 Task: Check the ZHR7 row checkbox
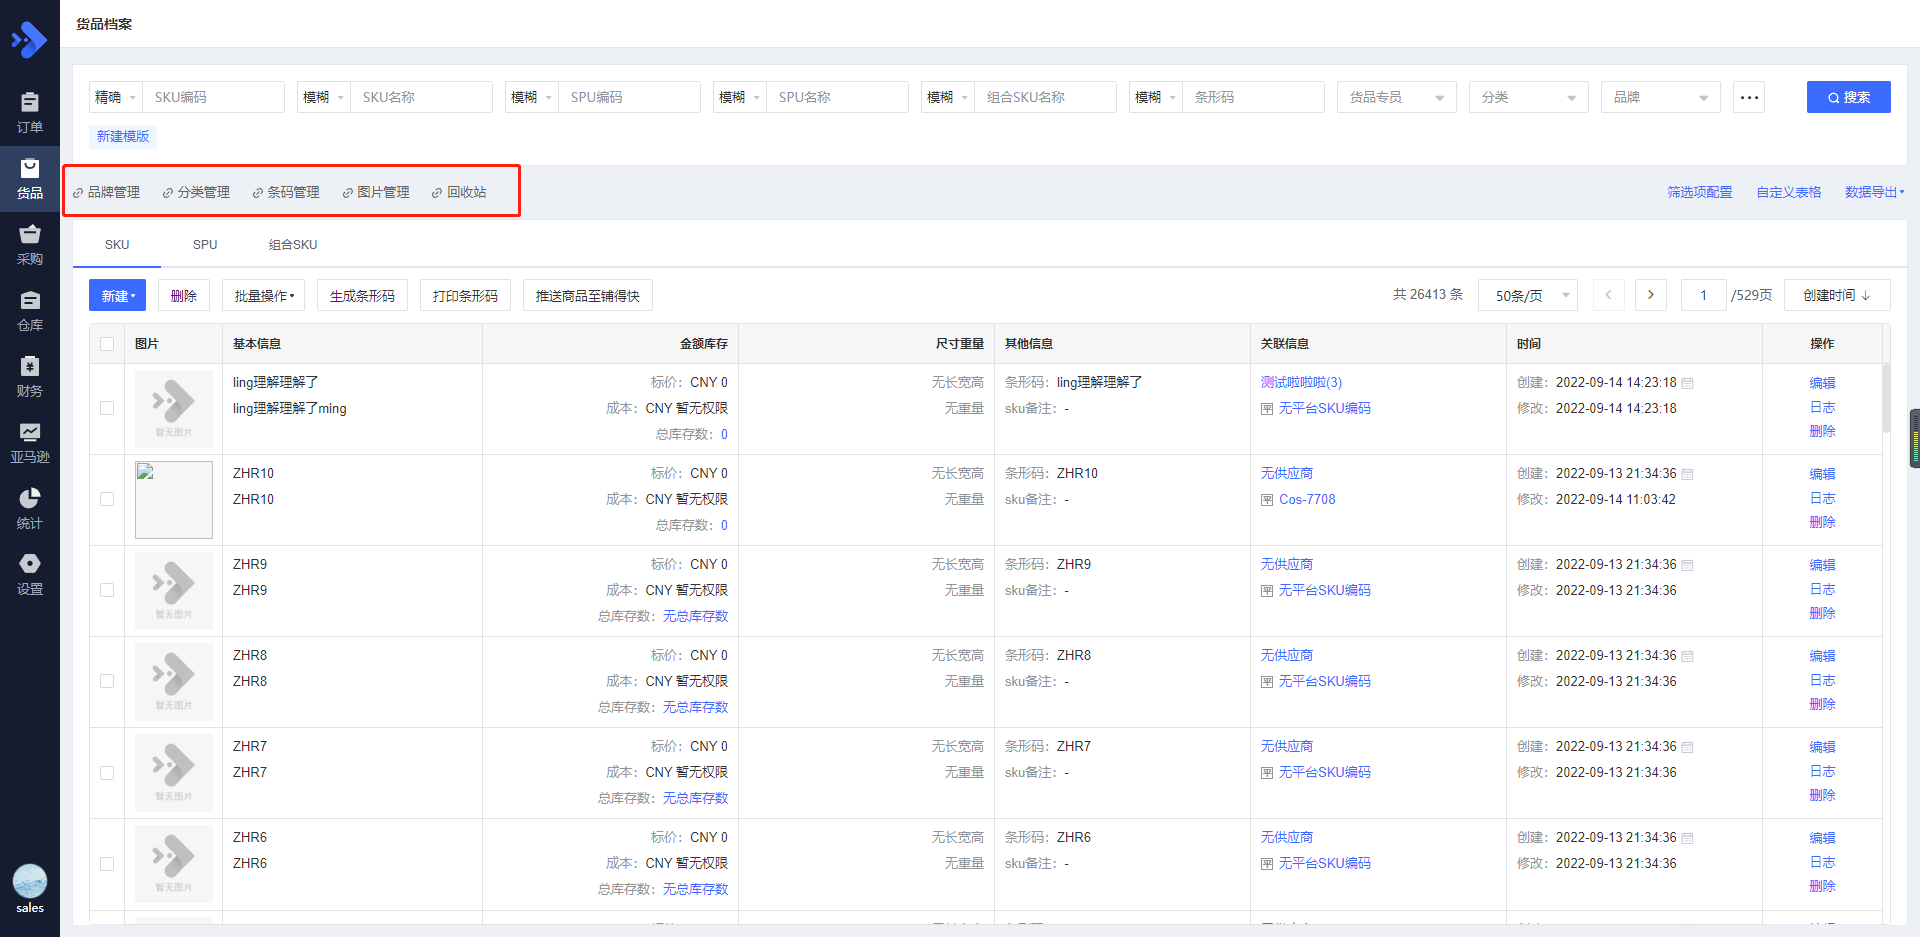pos(107,773)
